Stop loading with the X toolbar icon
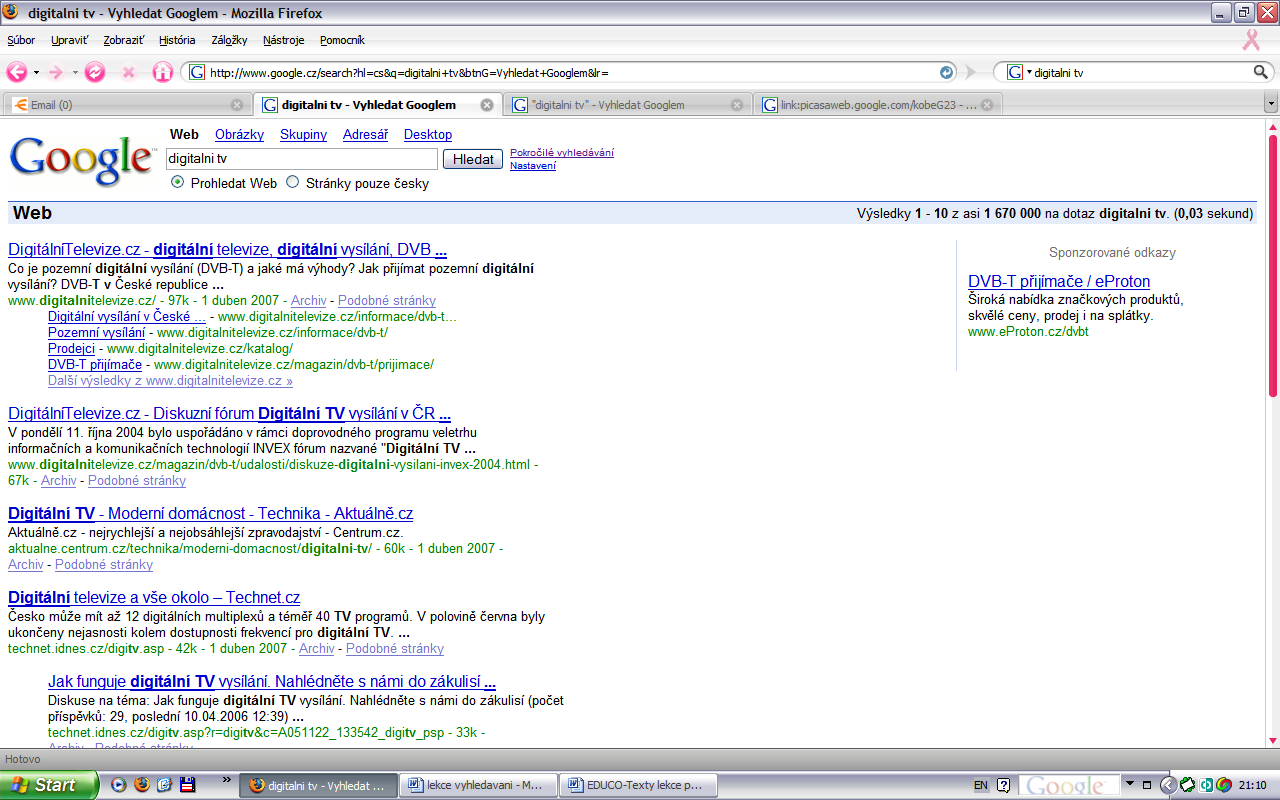The height and width of the screenshot is (800, 1280). [128, 73]
